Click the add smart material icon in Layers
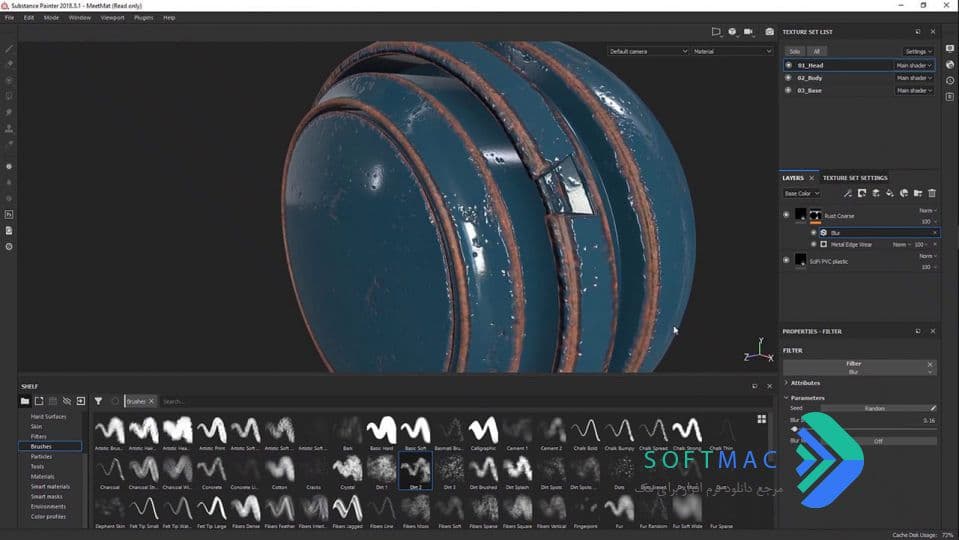The height and width of the screenshot is (540, 959). pyautogui.click(x=904, y=193)
